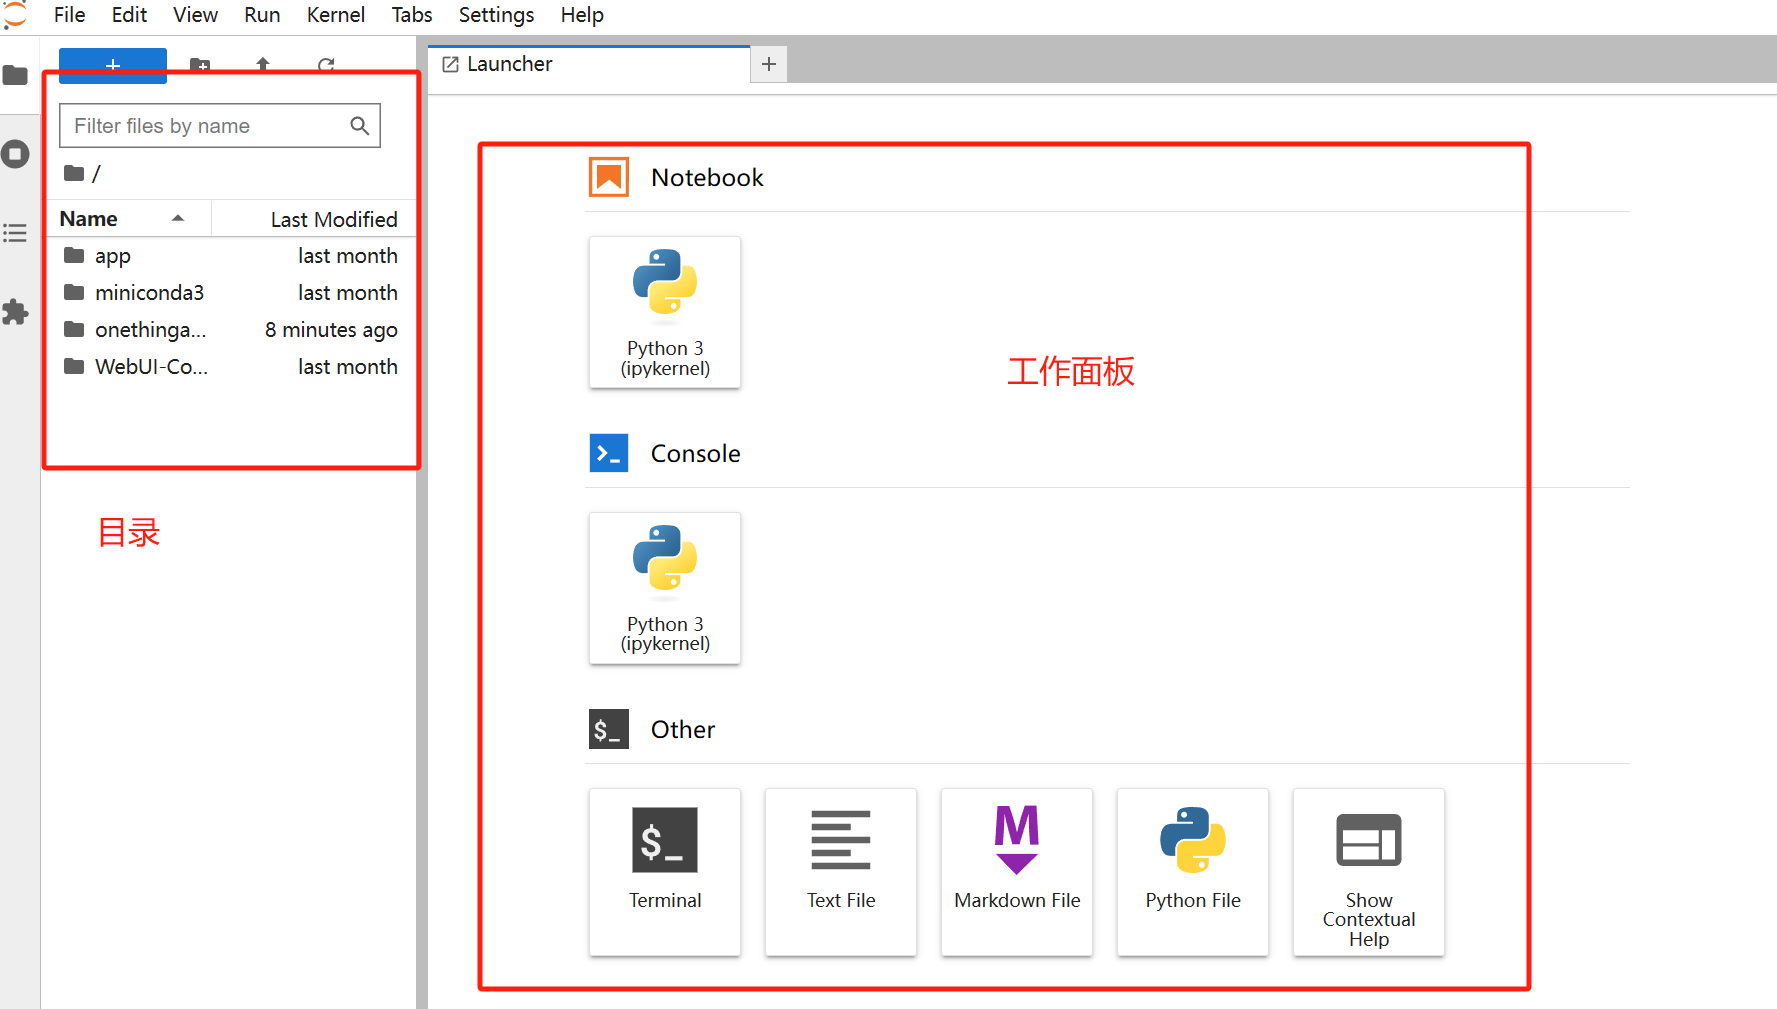The image size is (1777, 1009).
Task: Click the Other section heading text
Action: pos(683,729)
